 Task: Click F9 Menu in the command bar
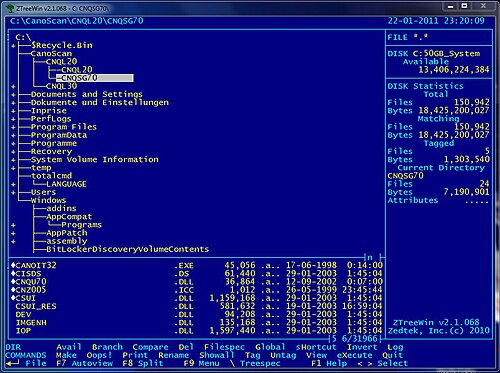click(x=201, y=363)
